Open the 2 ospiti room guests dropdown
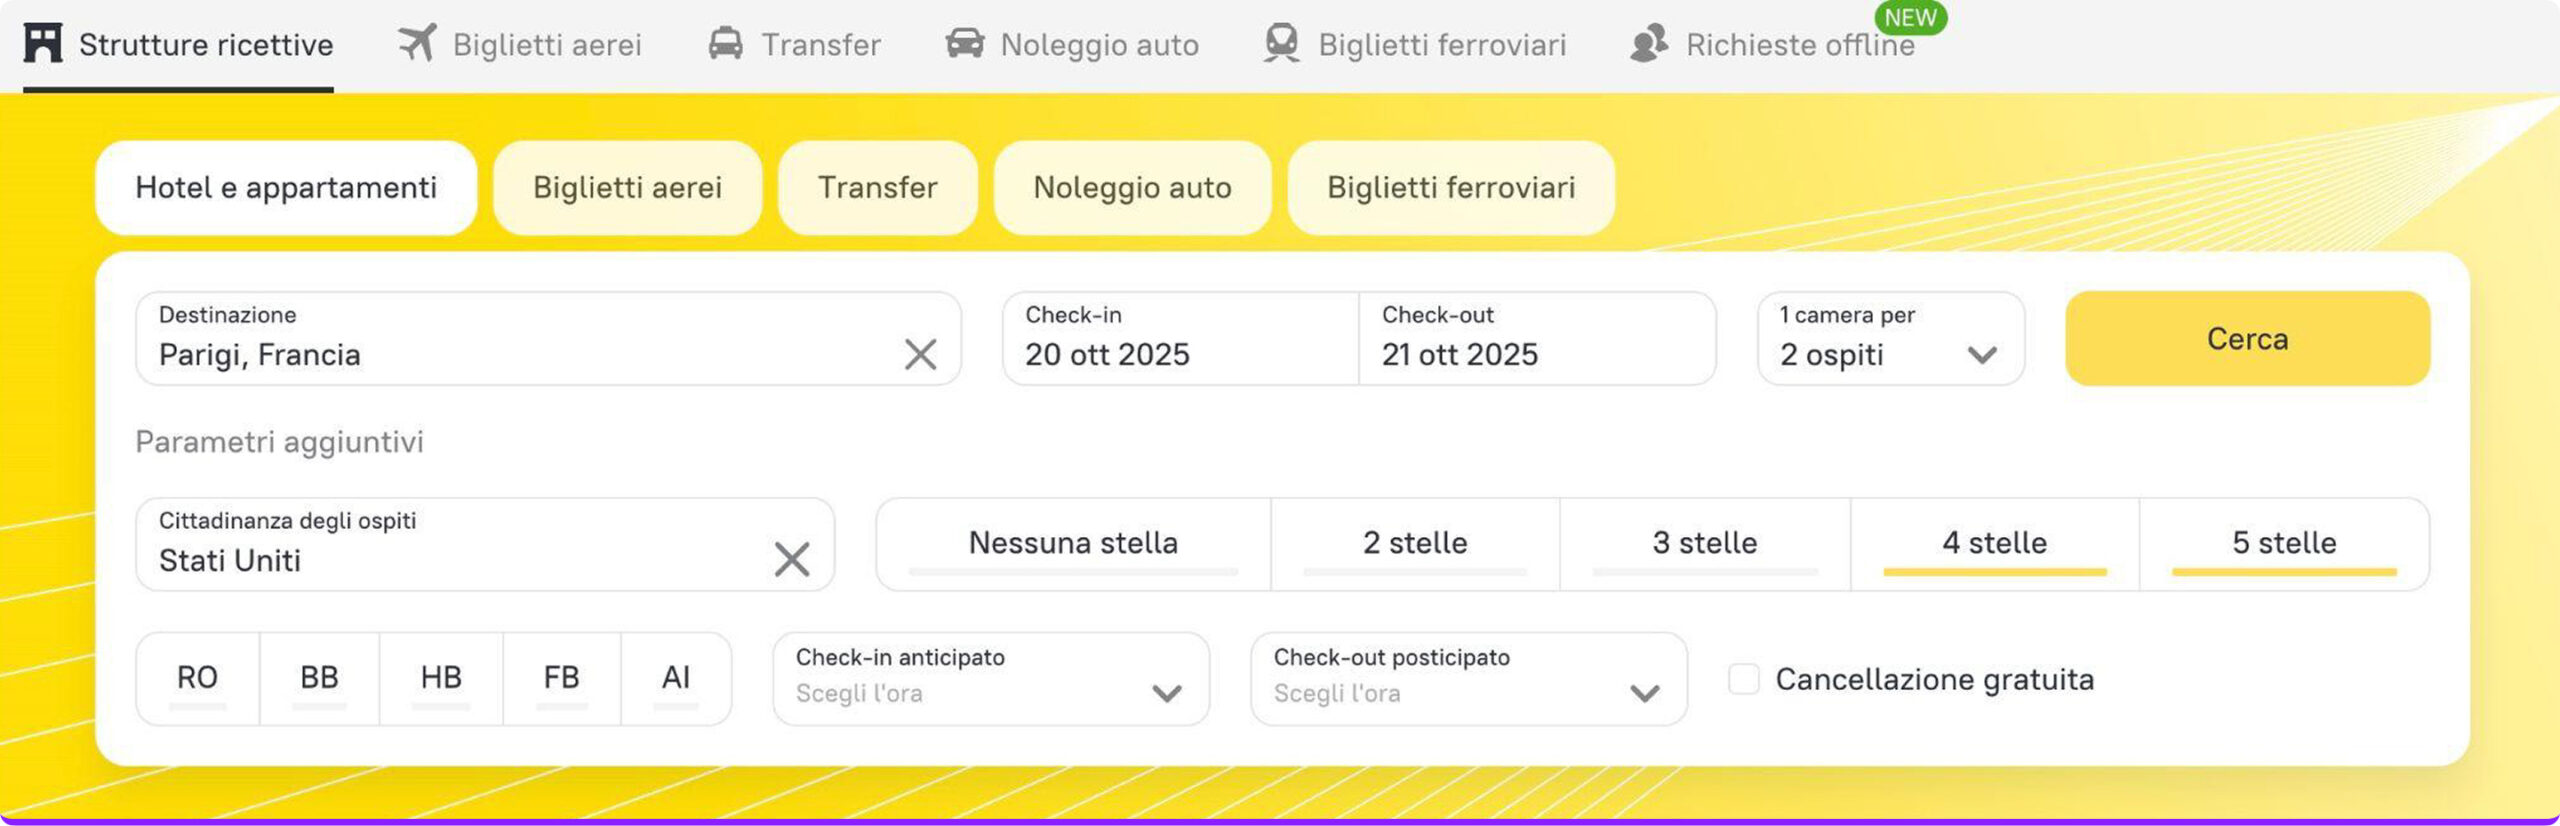The height and width of the screenshot is (826, 2560). pos(1890,339)
